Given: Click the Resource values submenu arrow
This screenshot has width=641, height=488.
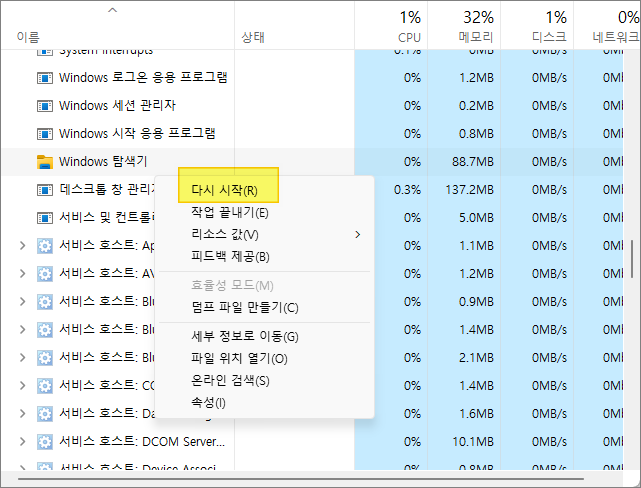Looking at the screenshot, I should (x=358, y=235).
